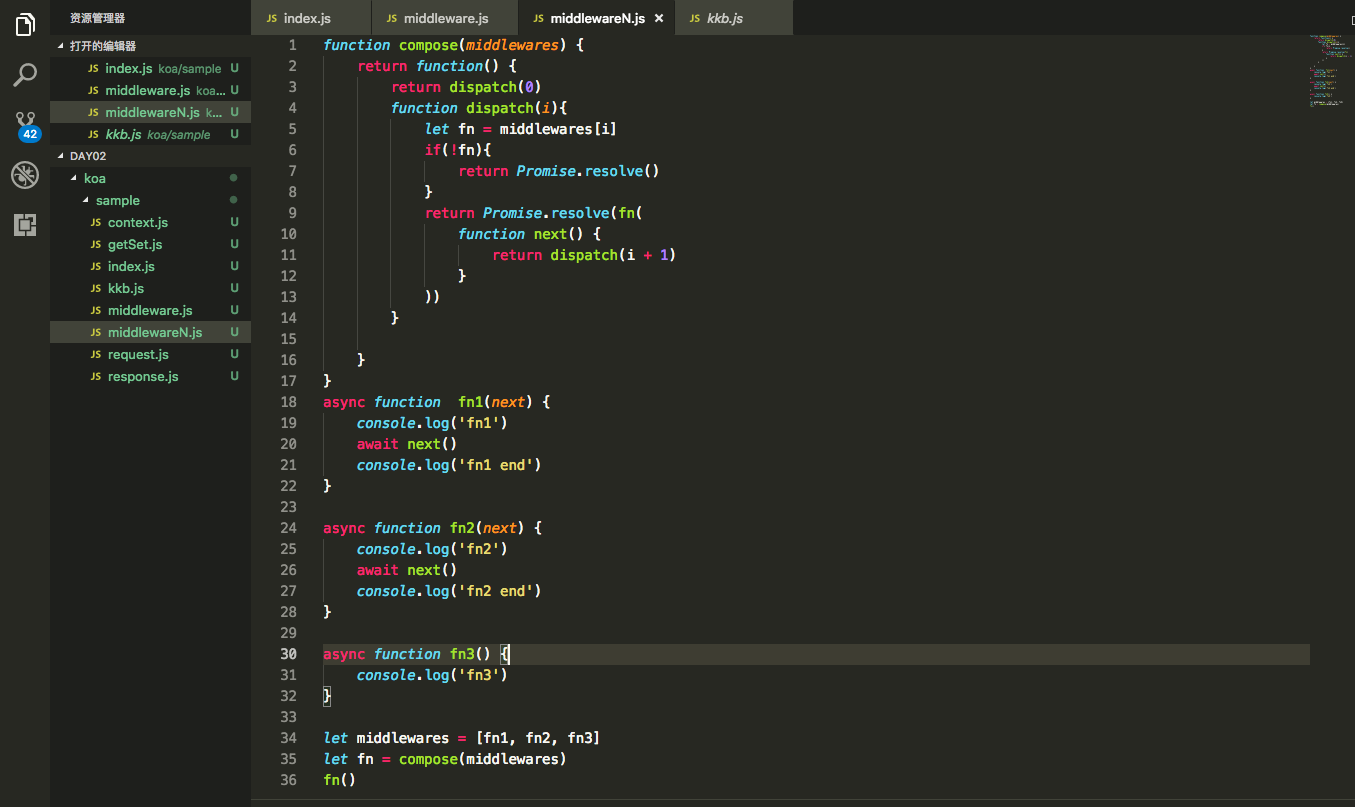Click the 资源管理器 panel title
The width and height of the screenshot is (1355, 807).
(97, 18)
